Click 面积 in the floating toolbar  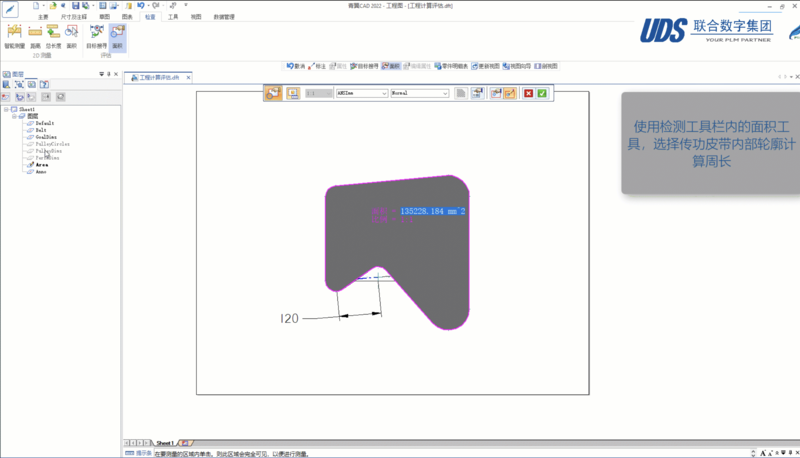tap(391, 66)
